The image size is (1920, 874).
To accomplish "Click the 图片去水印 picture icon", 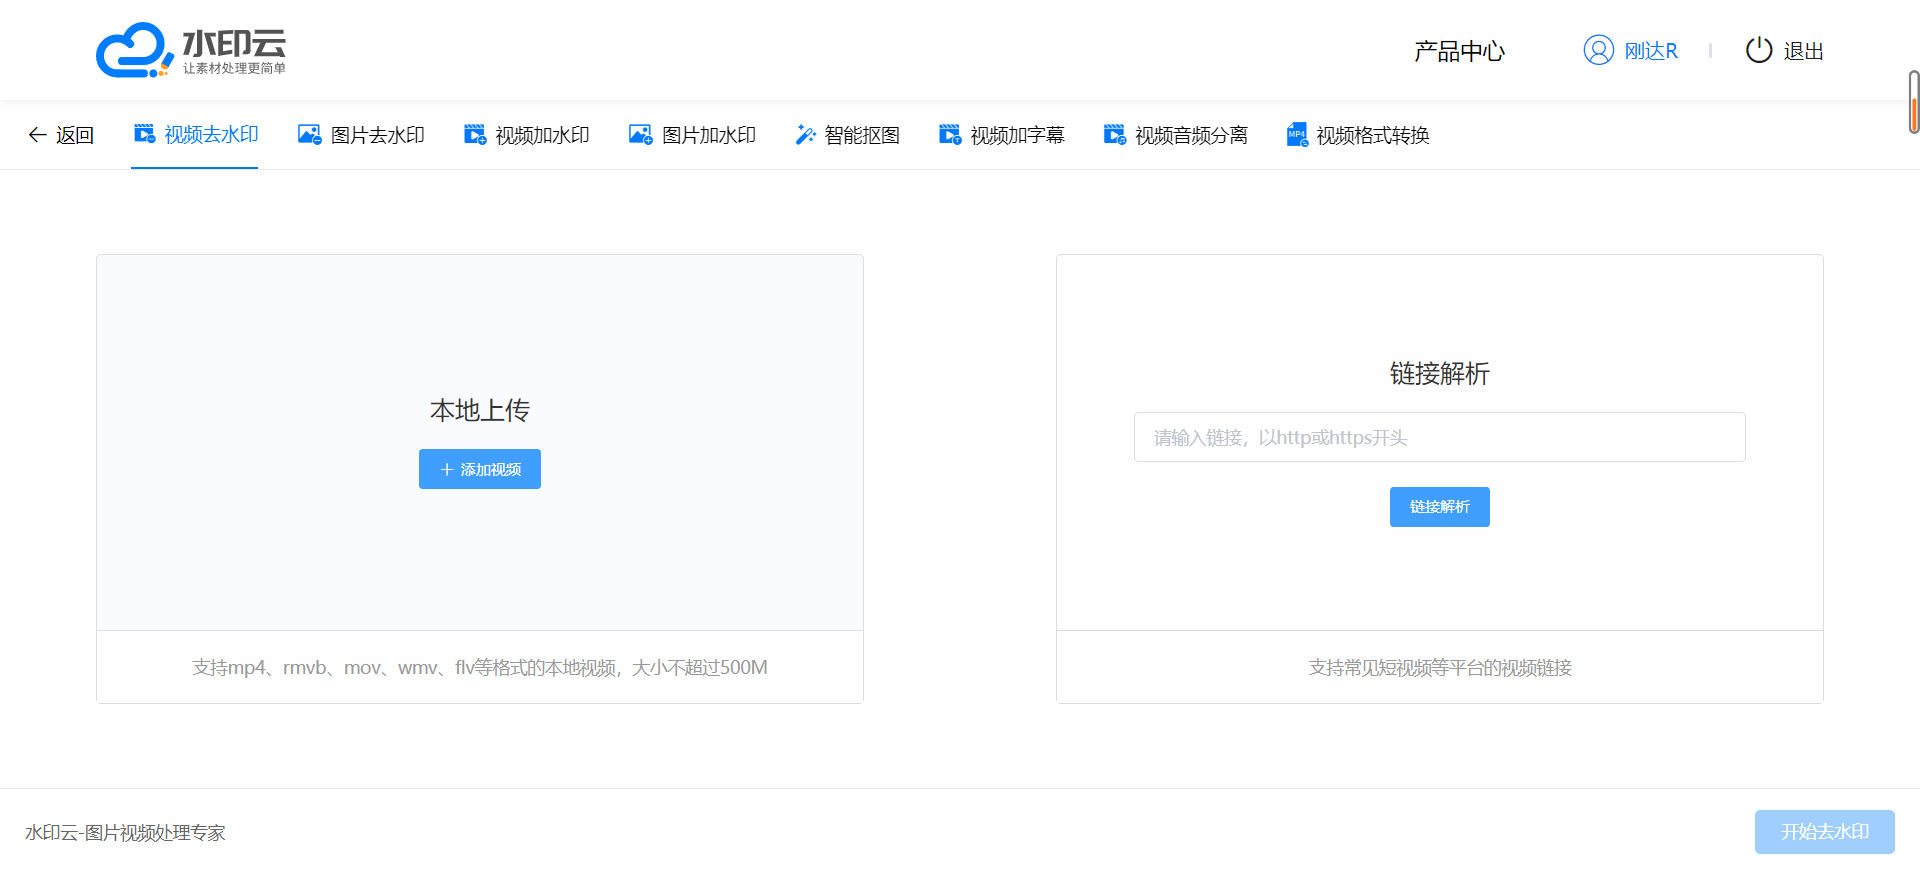I will [310, 134].
